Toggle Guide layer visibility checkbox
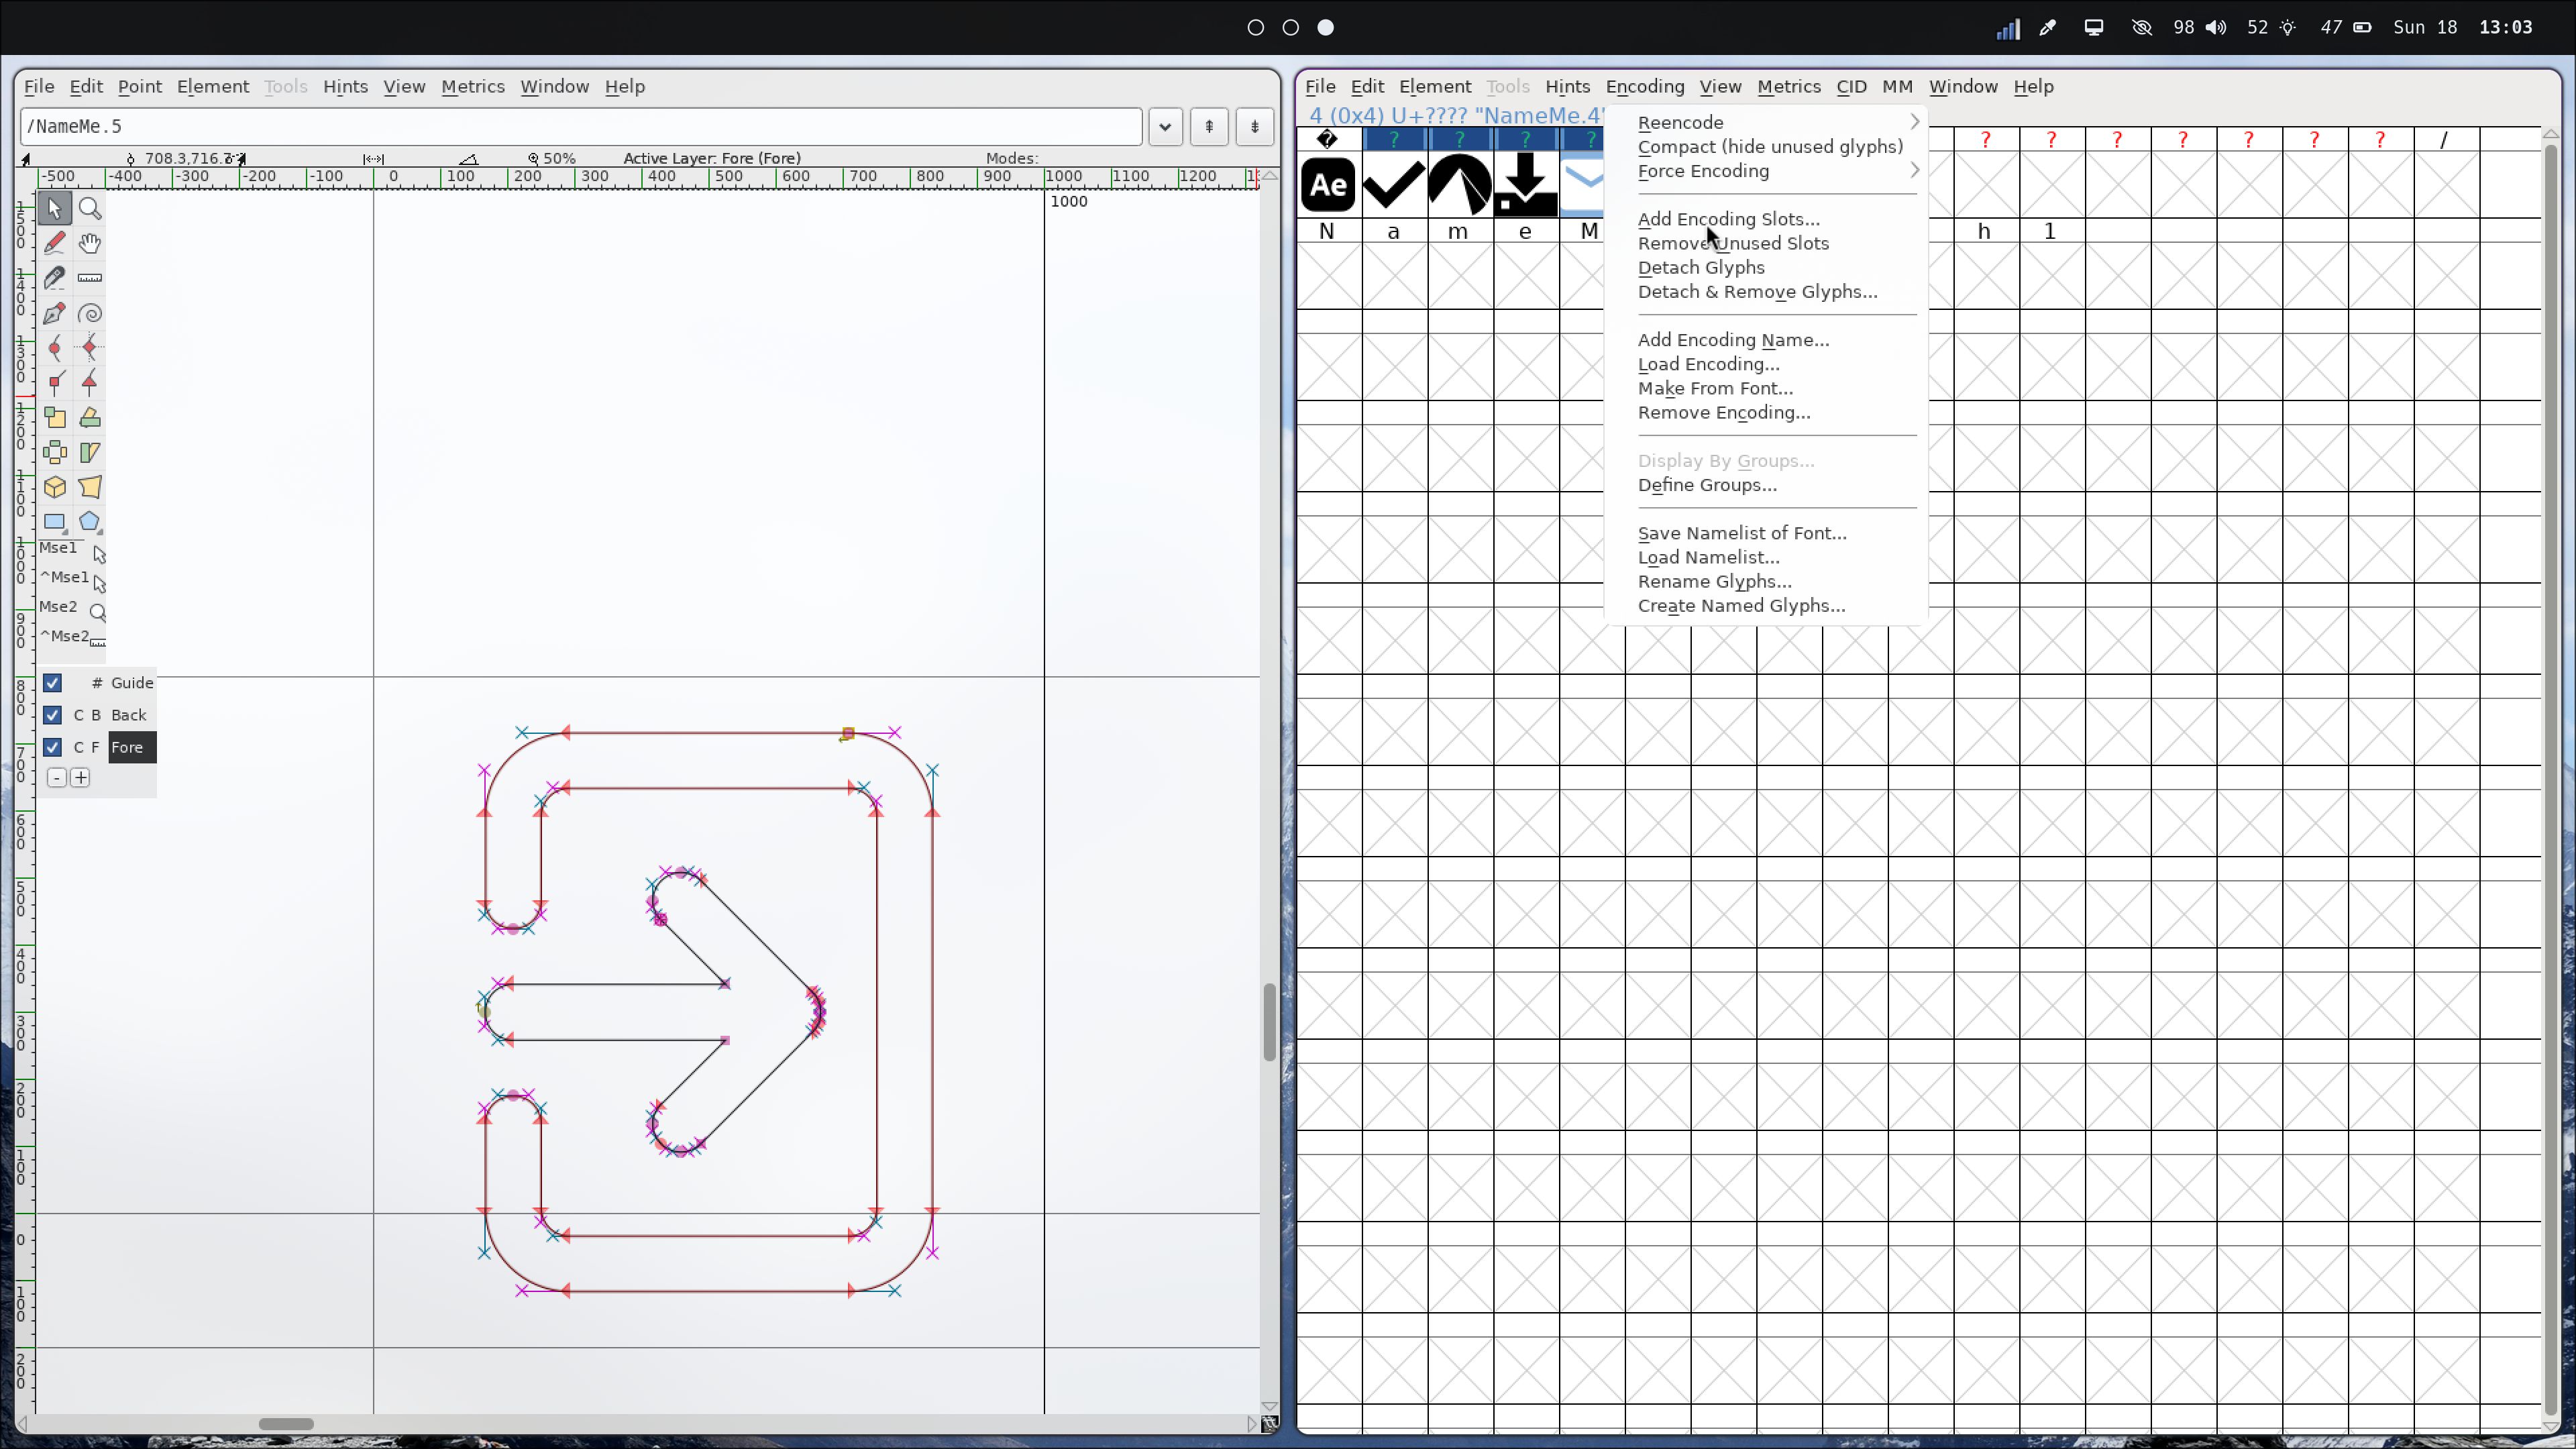Image resolution: width=2576 pixels, height=1449 pixels. pos(53,683)
